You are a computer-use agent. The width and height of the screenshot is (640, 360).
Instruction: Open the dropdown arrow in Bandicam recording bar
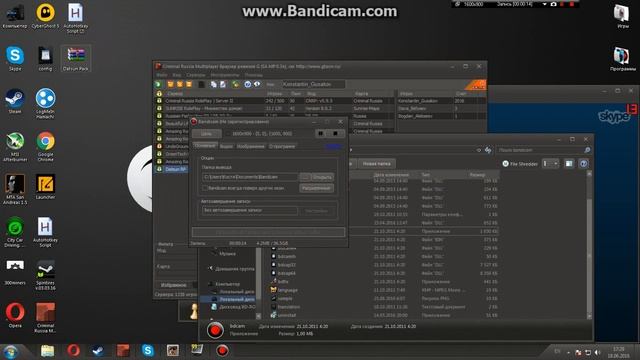coord(544,4)
